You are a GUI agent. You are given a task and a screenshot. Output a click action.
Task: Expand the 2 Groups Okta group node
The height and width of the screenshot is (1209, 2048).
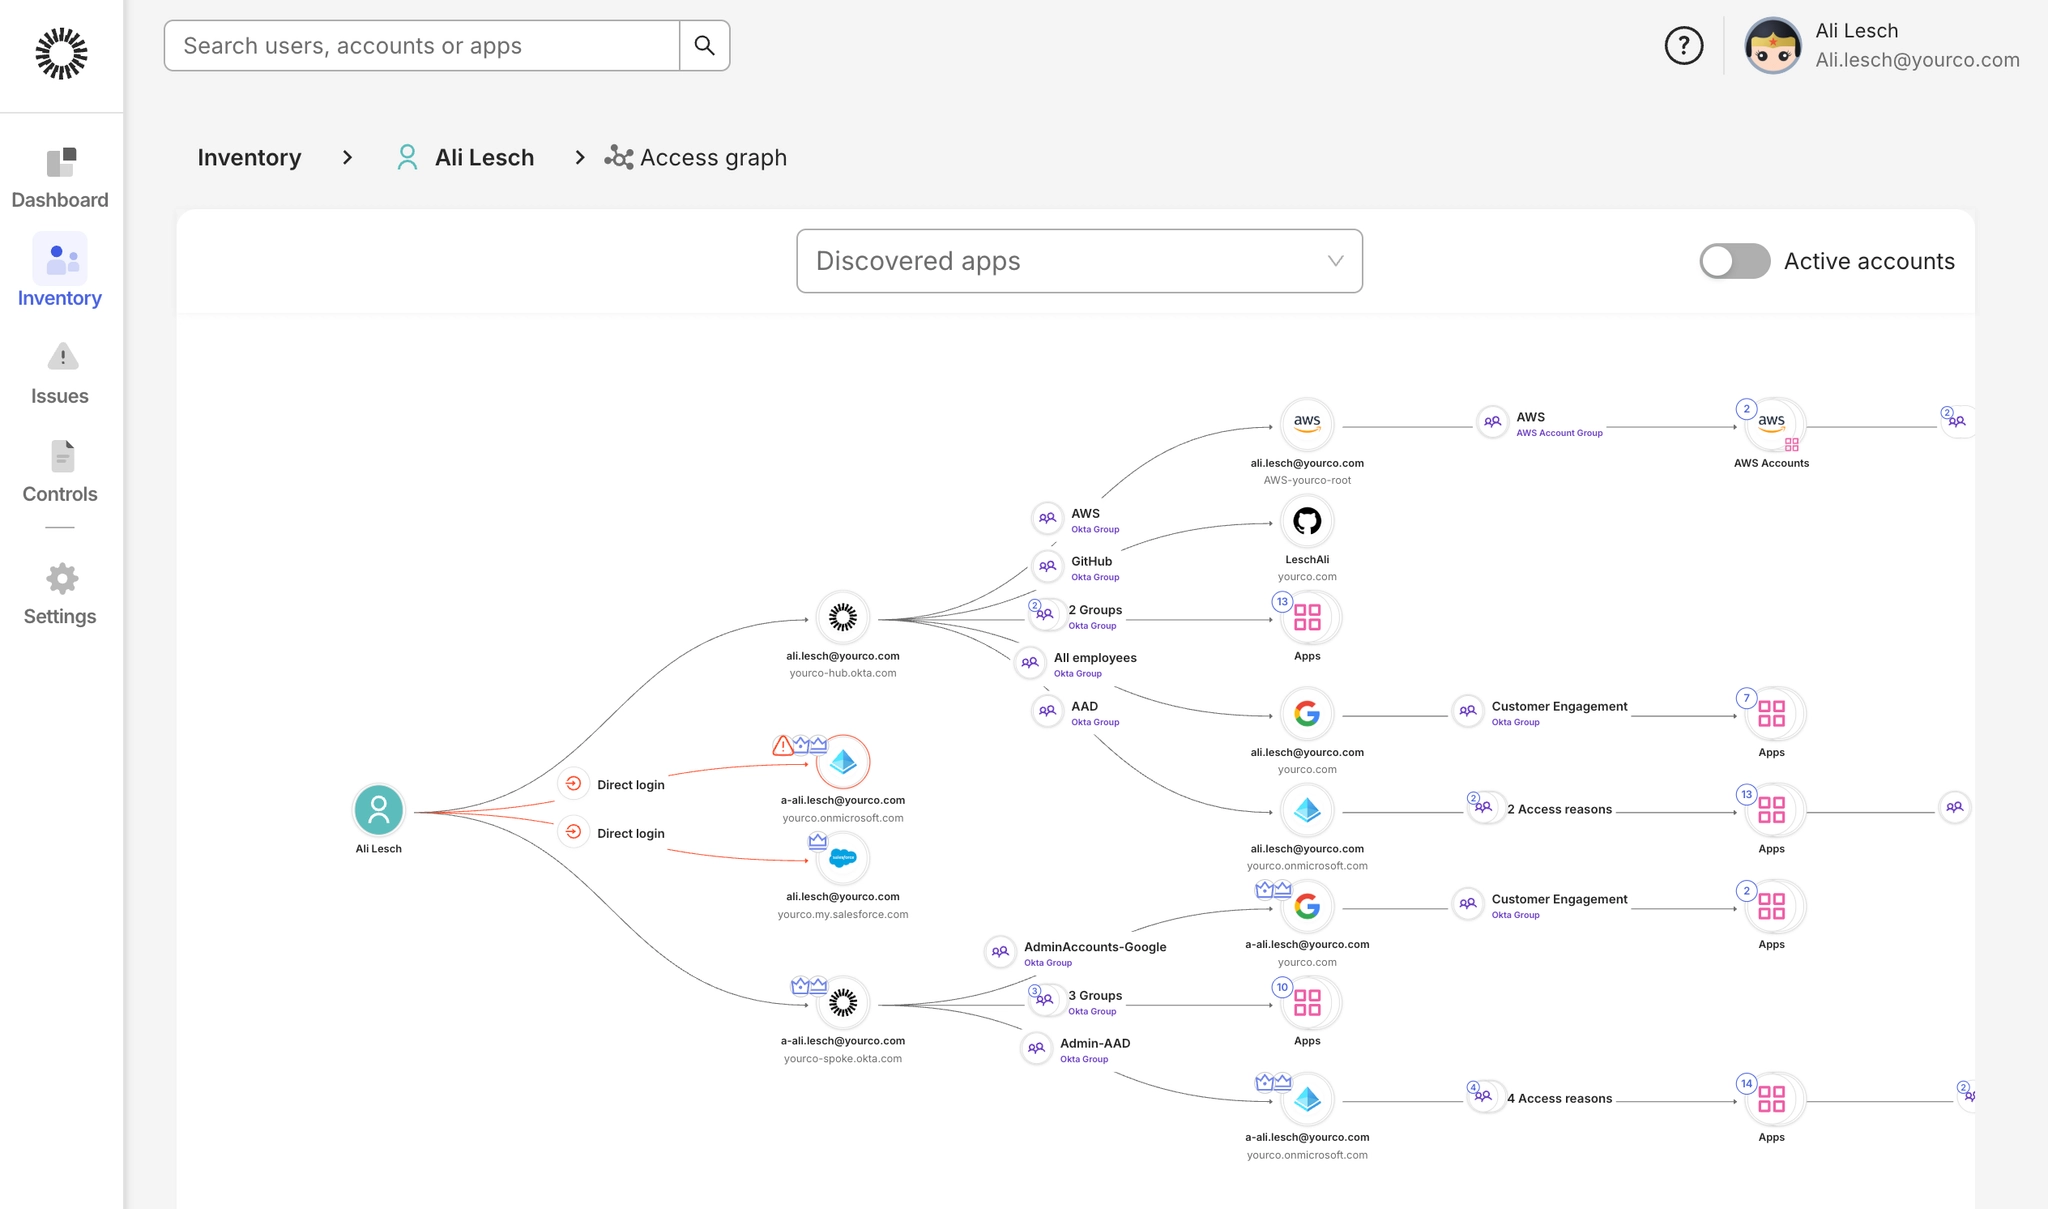click(1046, 614)
